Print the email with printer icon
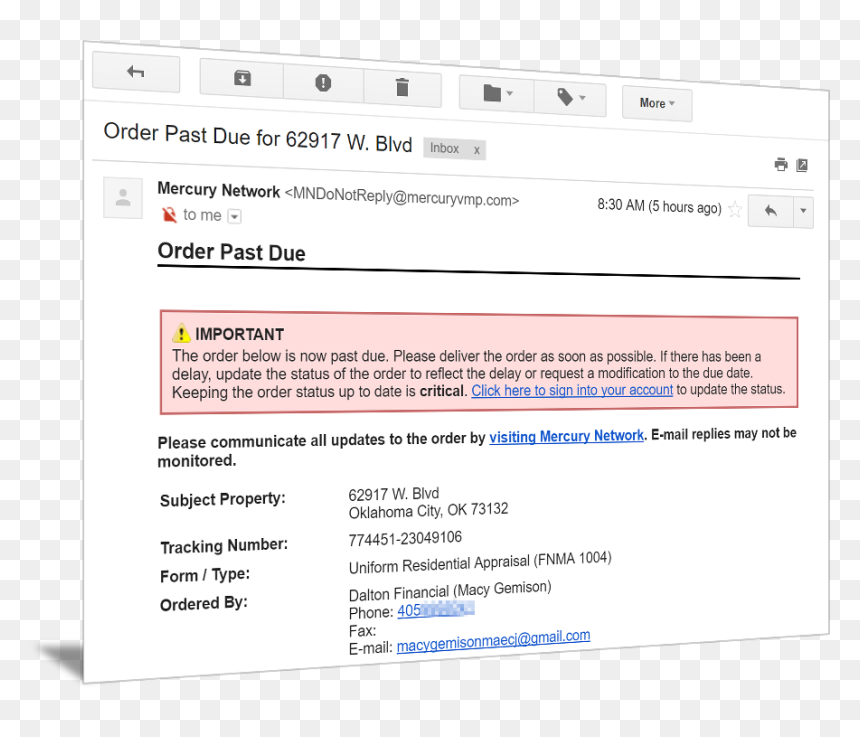Screen dimensions: 860x737 pos(780,164)
